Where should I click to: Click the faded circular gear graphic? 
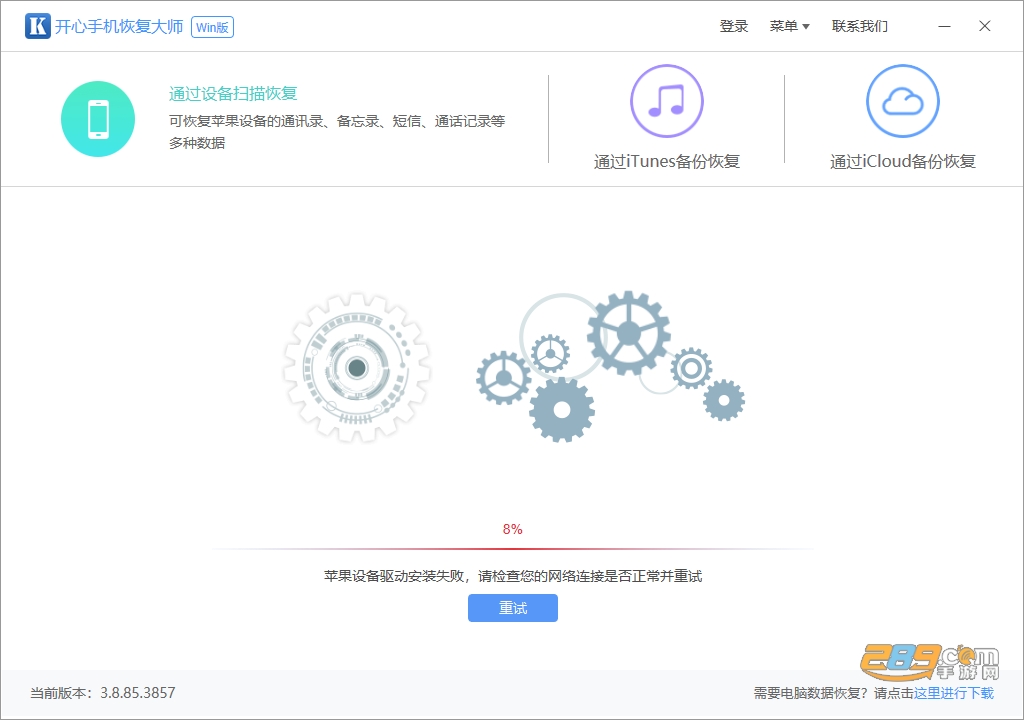(357, 368)
